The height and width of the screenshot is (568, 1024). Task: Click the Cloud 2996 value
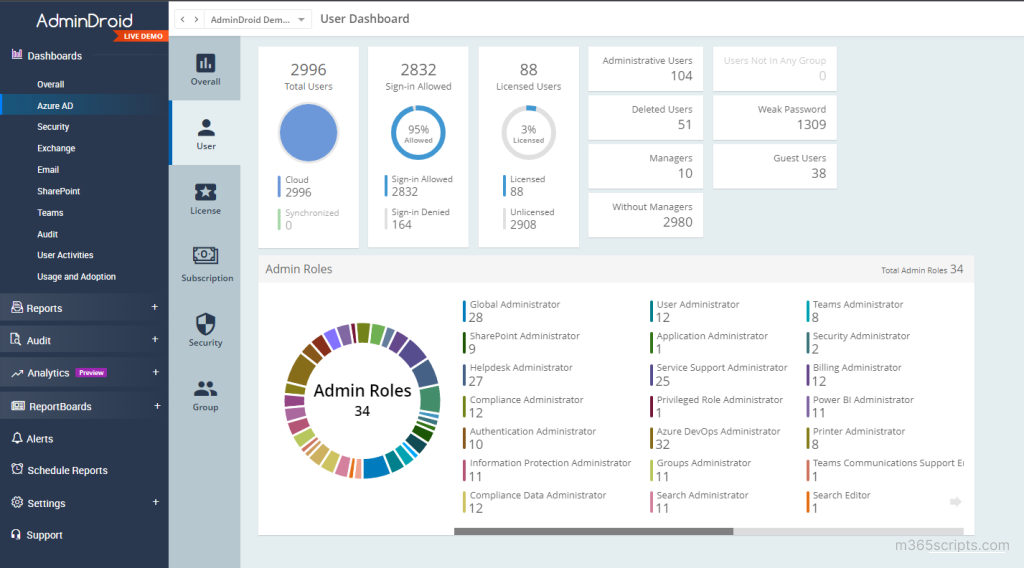coord(298,193)
